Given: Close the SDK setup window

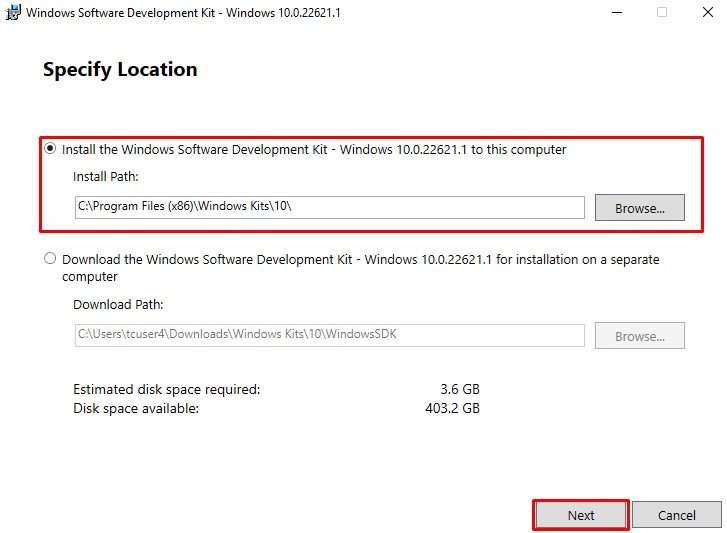Looking at the screenshot, I should coord(708,13).
